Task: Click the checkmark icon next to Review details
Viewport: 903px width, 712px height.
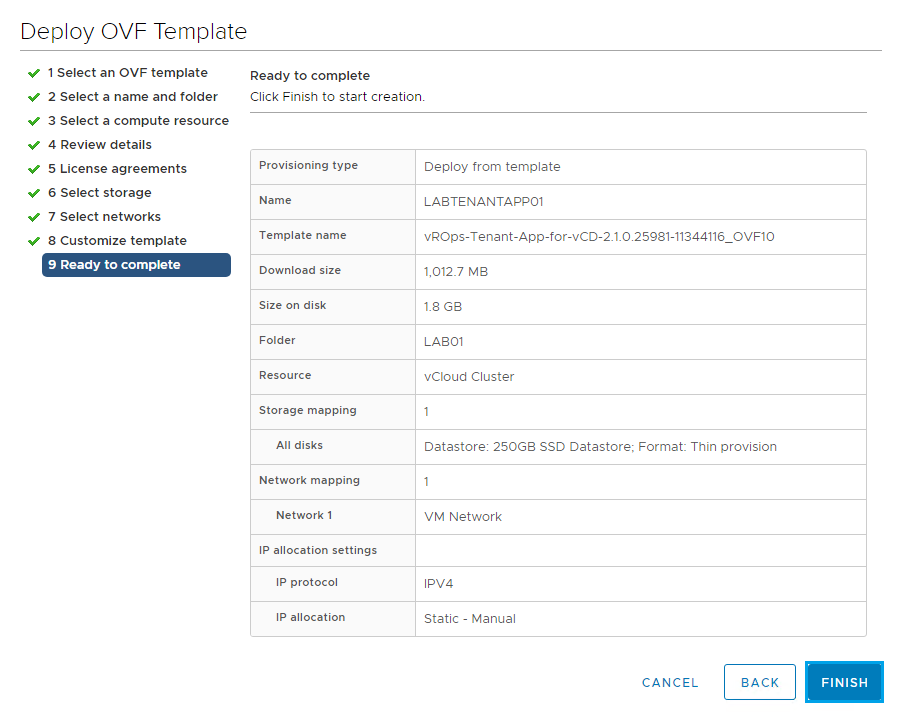Action: (34, 145)
